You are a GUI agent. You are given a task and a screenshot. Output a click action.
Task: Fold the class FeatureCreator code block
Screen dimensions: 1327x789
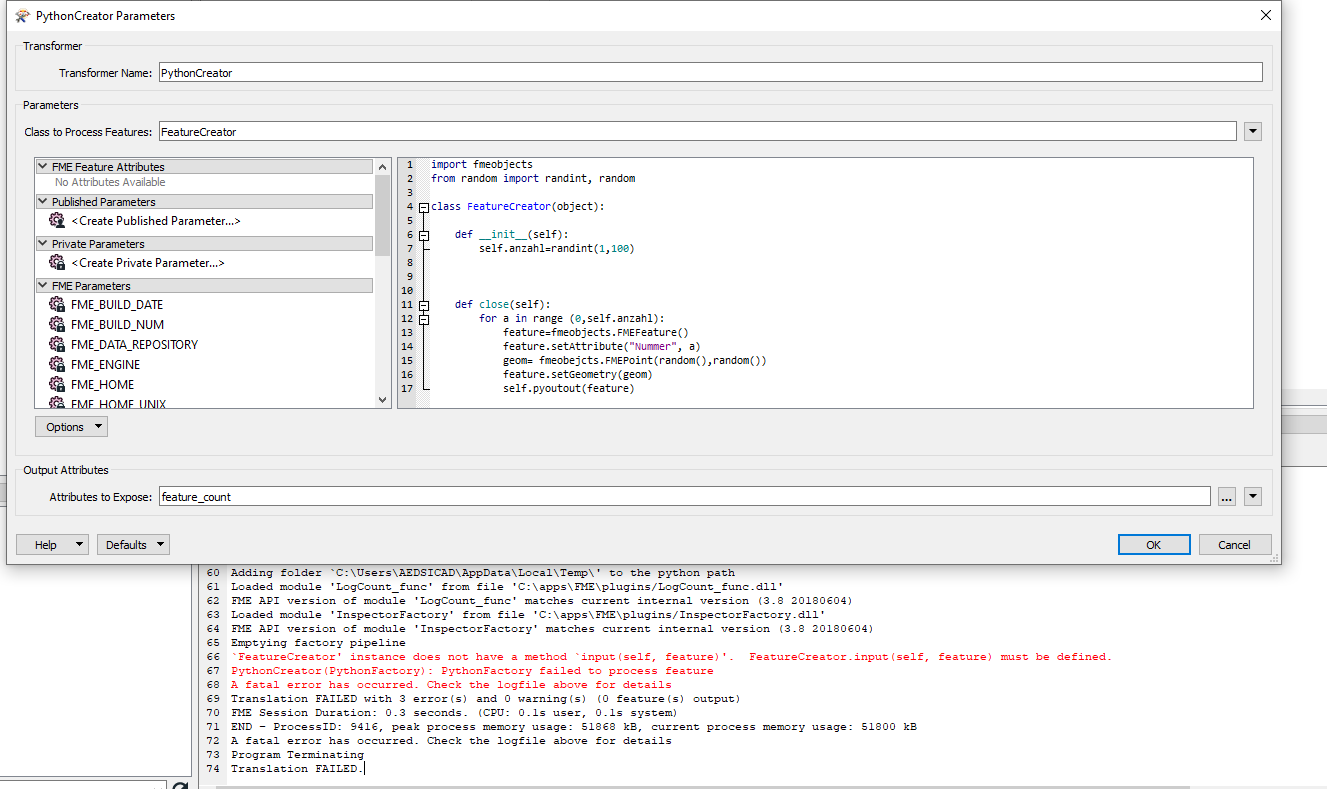pos(424,207)
